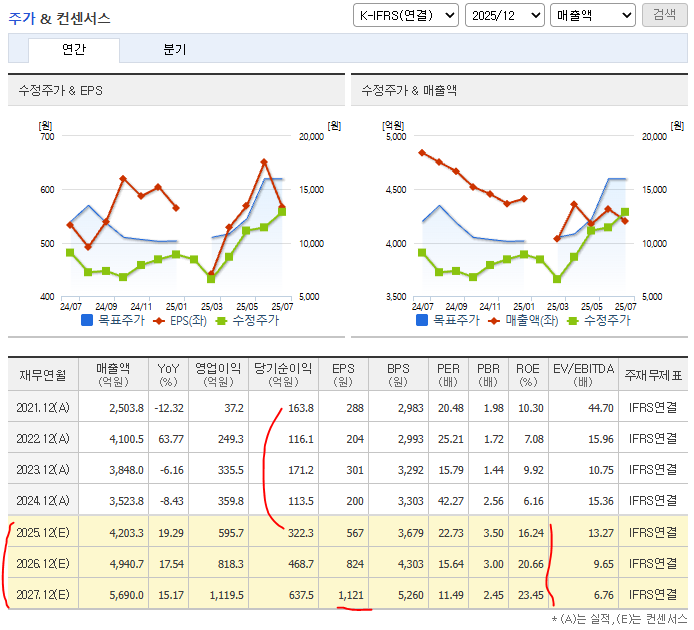Toggle 목표주가 legend icon in 매출액 chart

click(x=422, y=320)
